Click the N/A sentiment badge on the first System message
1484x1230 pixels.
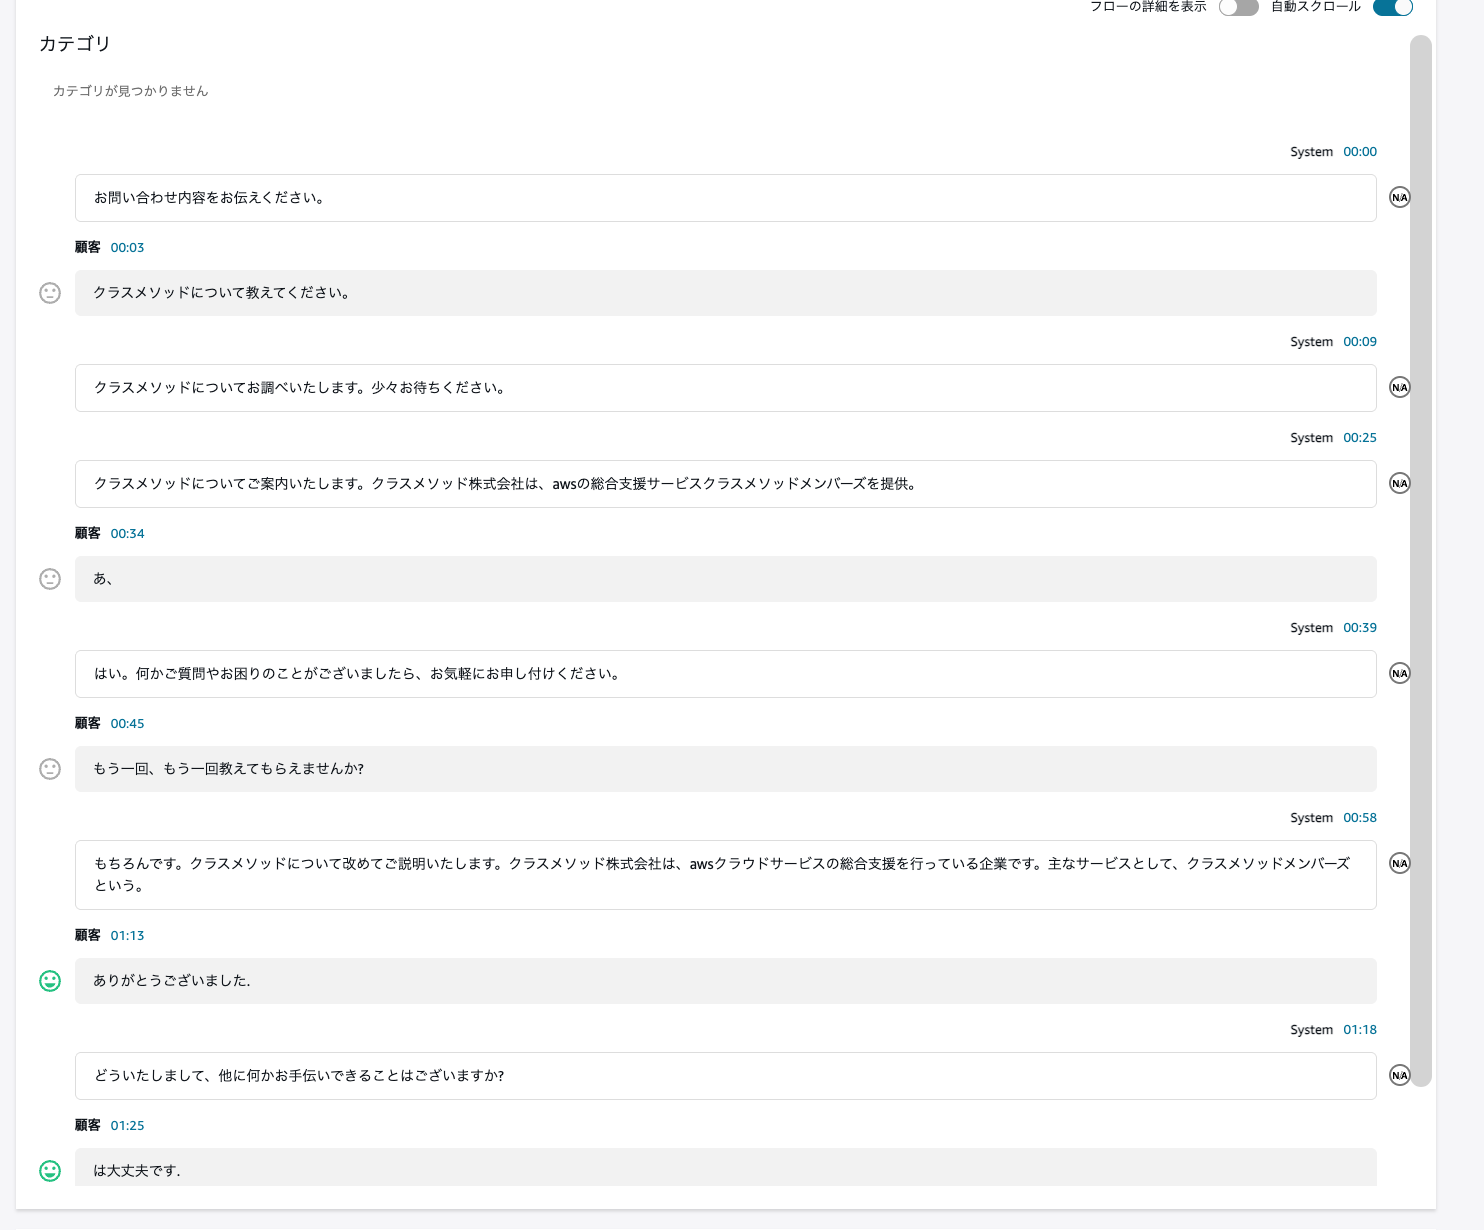[x=1399, y=197]
